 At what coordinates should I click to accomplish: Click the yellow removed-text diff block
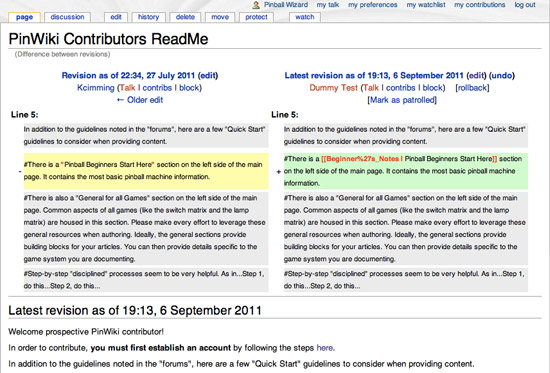(146, 171)
